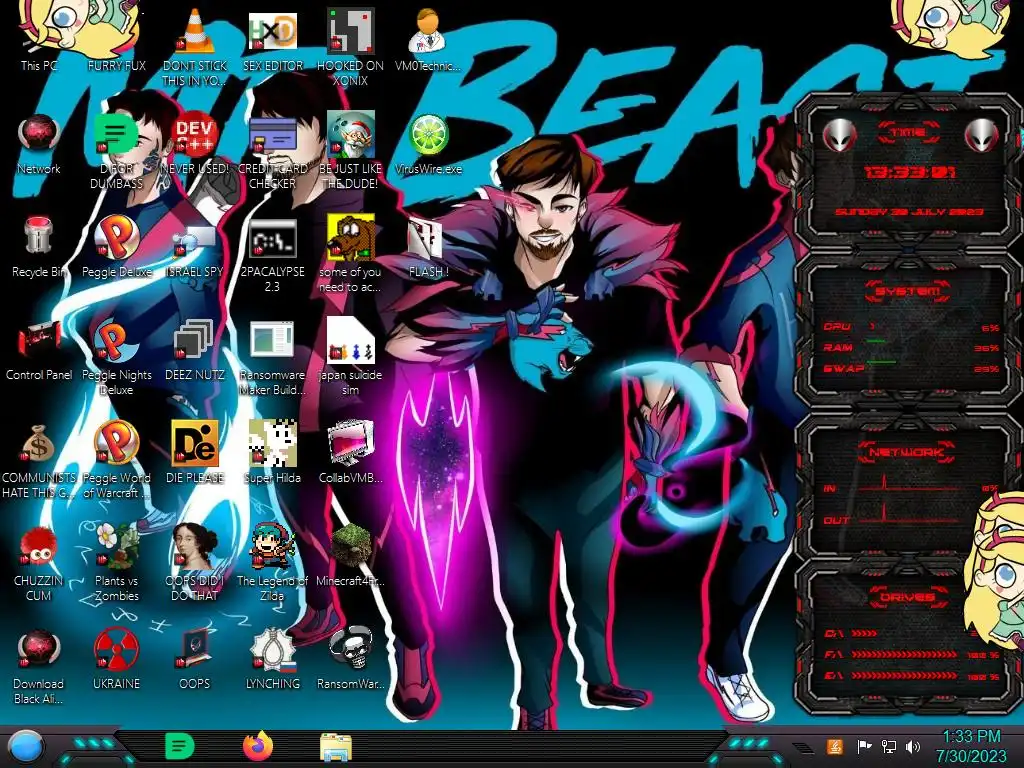
Task: Open the Action Center flag tray icon
Action: coord(864,746)
